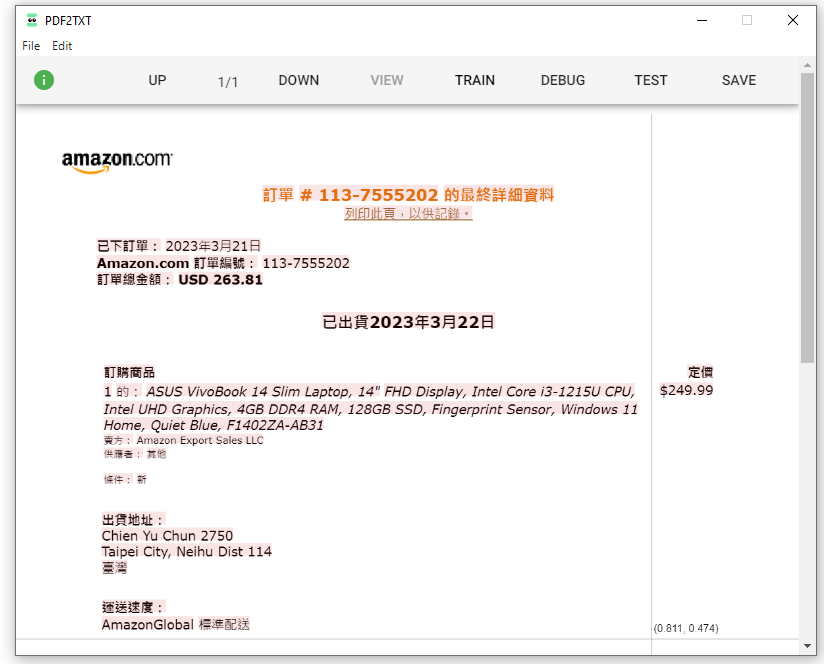Select the country text 臺灣
The image size is (824, 664).
pyautogui.click(x=114, y=567)
